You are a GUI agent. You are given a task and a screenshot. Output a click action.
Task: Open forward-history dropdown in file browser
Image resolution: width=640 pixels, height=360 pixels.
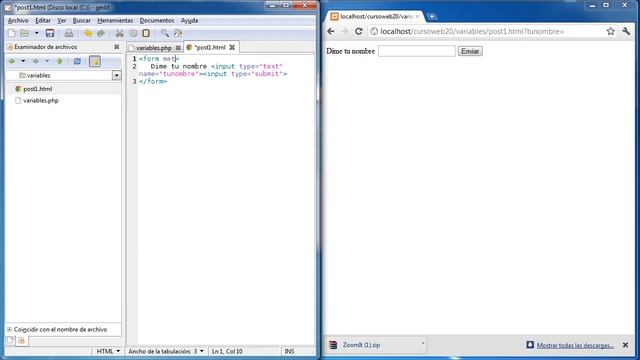tap(47, 61)
